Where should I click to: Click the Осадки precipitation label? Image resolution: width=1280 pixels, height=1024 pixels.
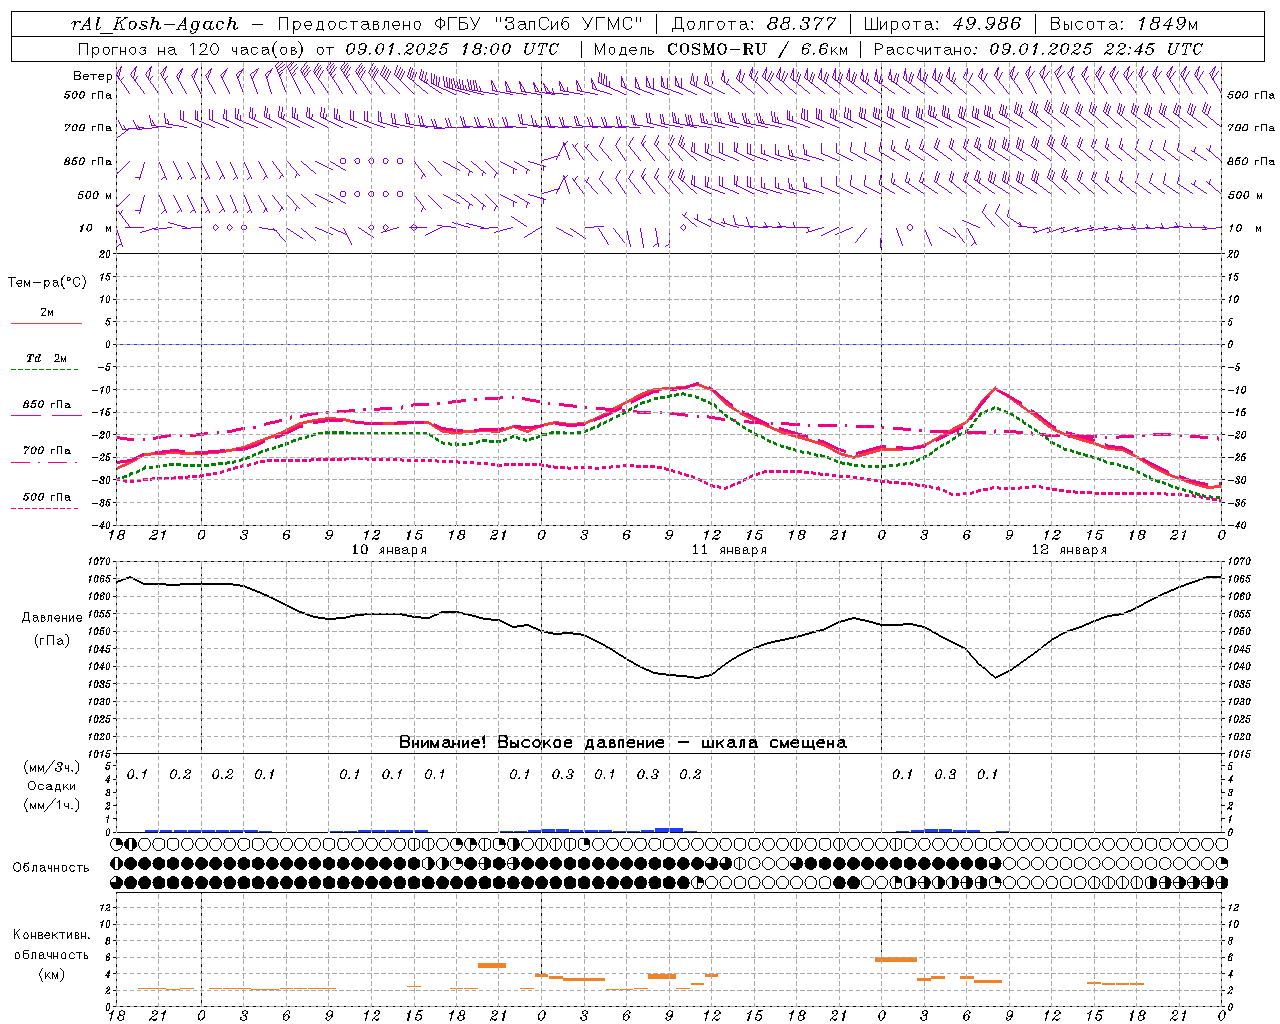(x=52, y=786)
